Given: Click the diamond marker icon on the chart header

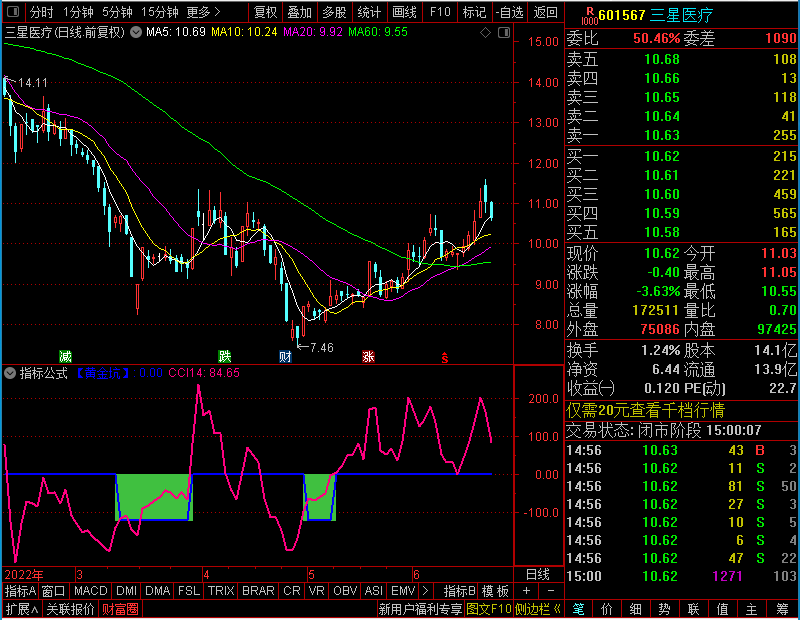Looking at the screenshot, I should pos(485,33).
